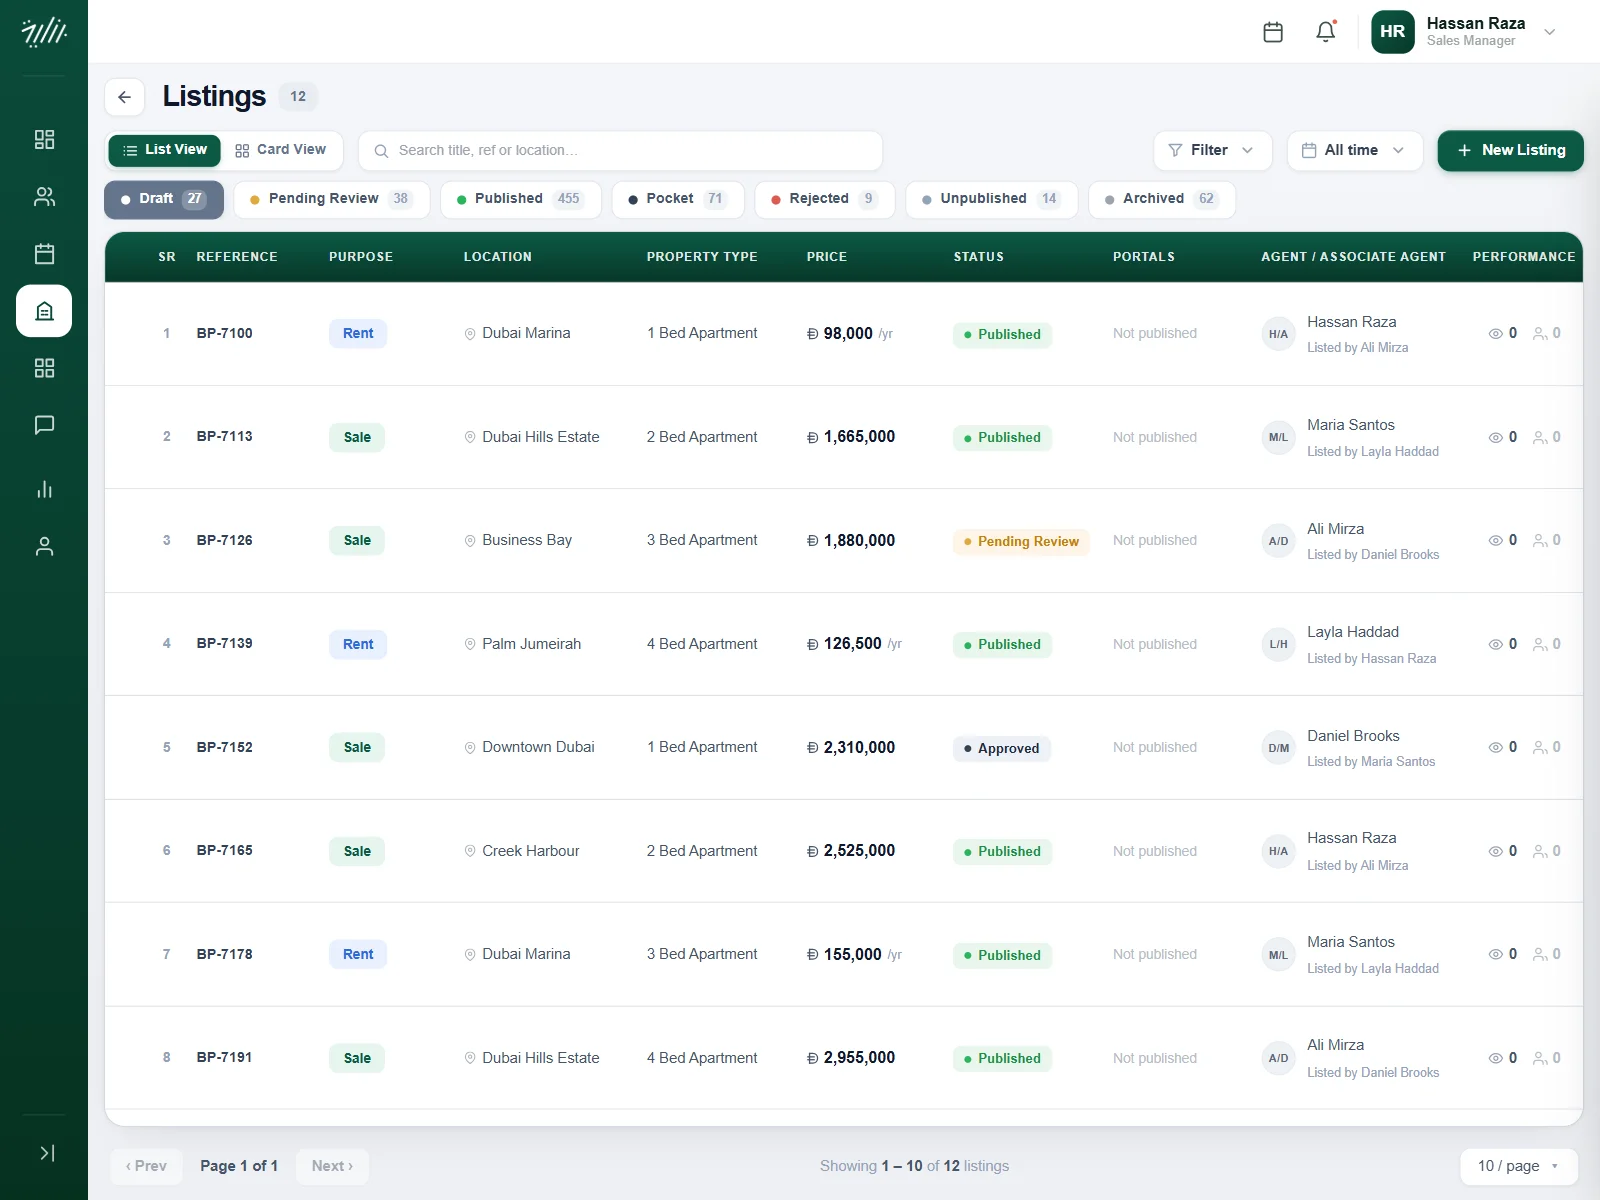Image resolution: width=1600 pixels, height=1200 pixels.
Task: Click the D/M agent avatar for BP-7152
Action: coord(1278,748)
